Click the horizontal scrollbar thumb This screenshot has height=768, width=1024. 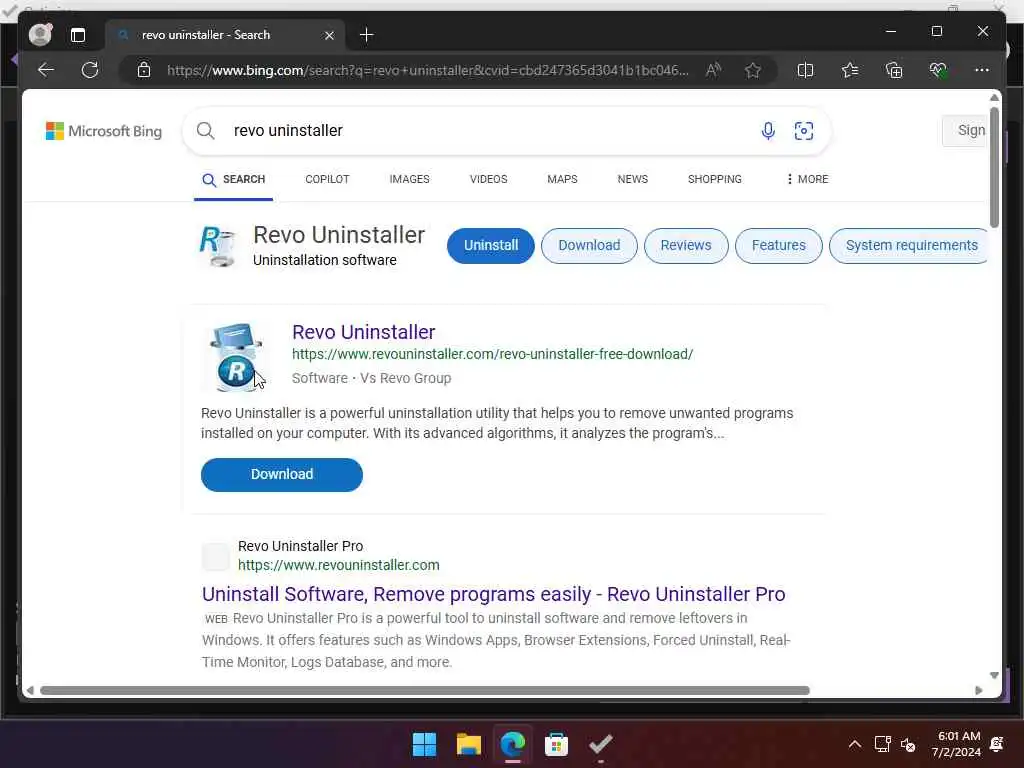pyautogui.click(x=424, y=690)
